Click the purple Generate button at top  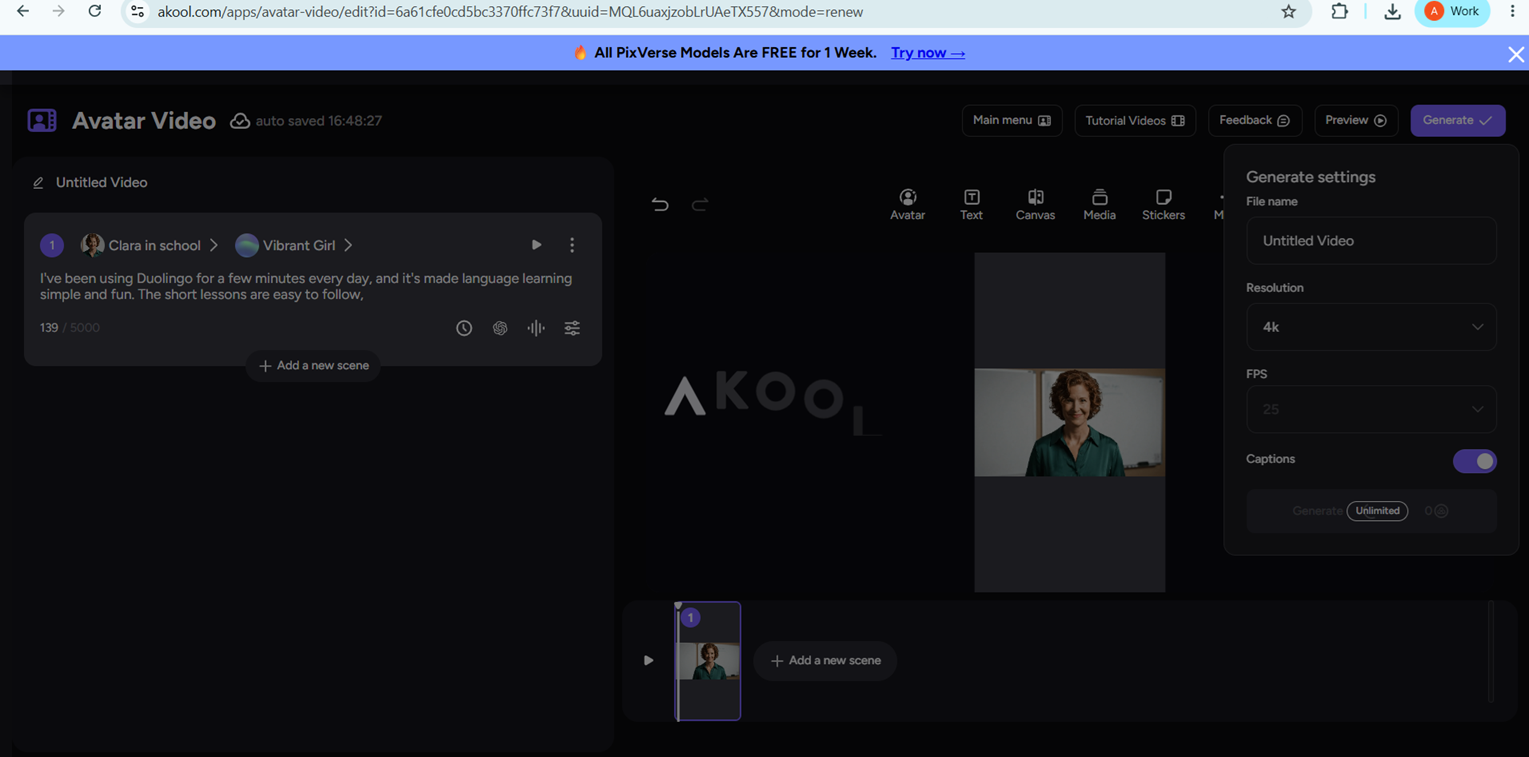pos(1457,120)
